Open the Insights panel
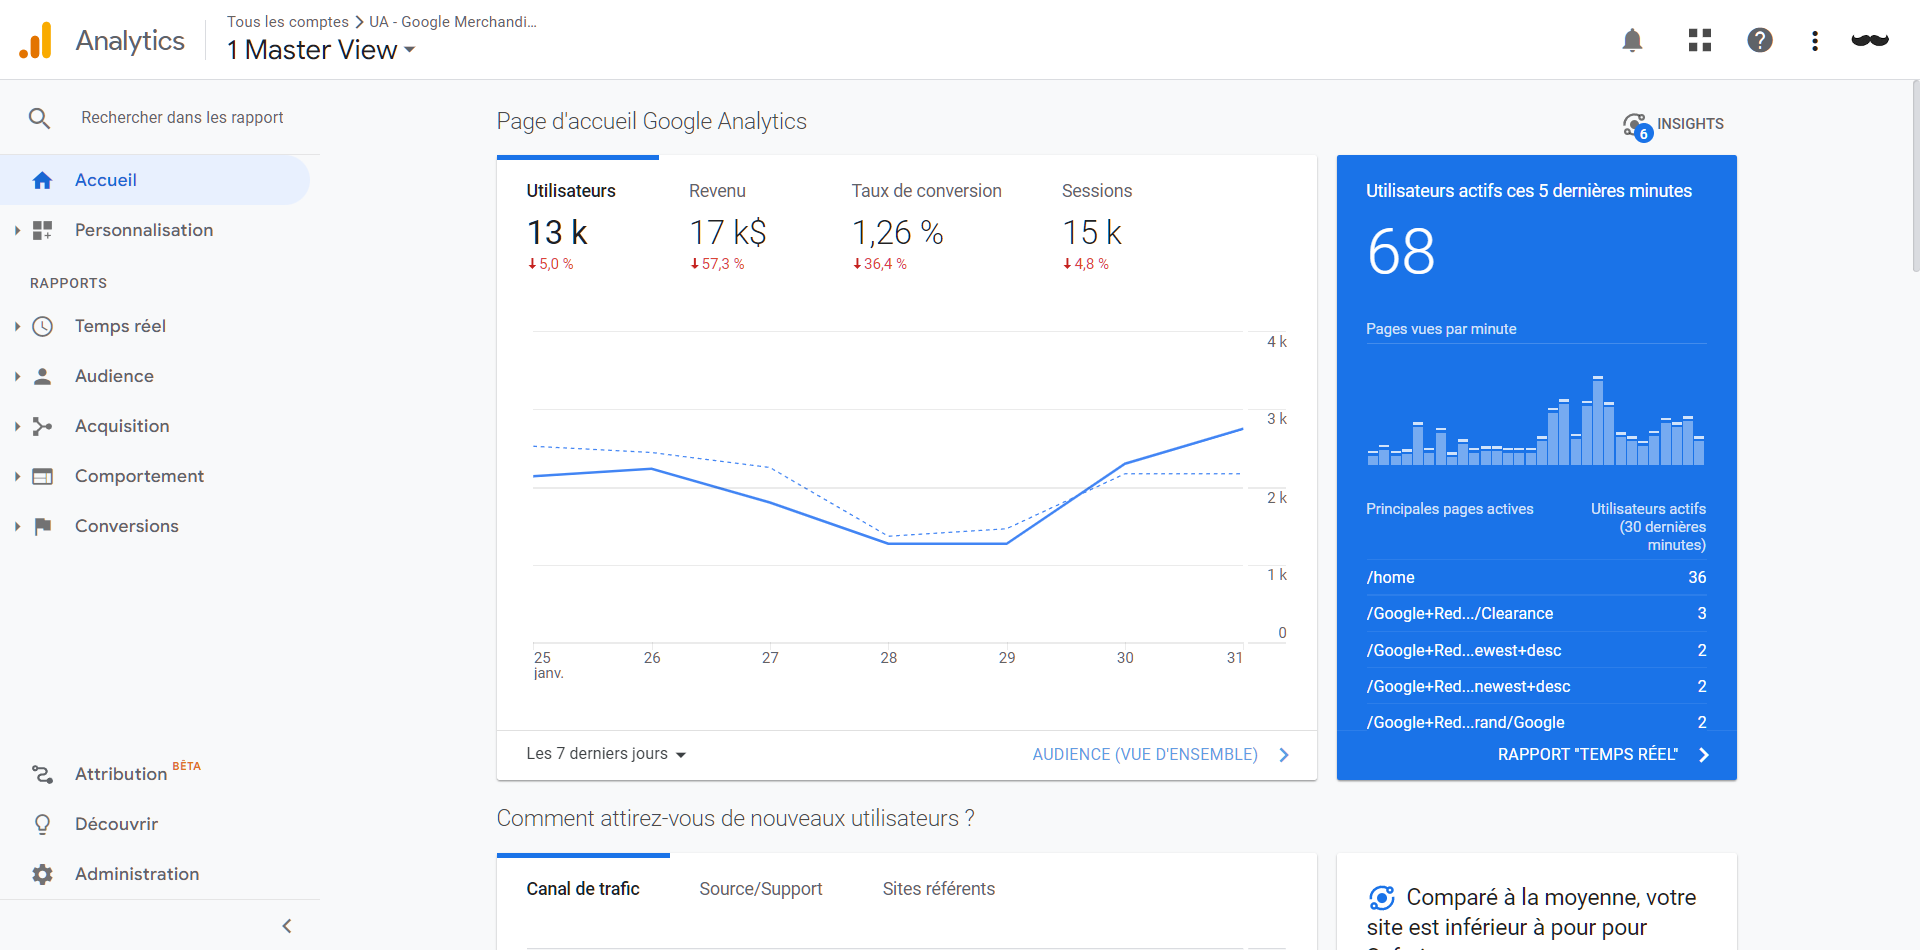 click(1673, 125)
